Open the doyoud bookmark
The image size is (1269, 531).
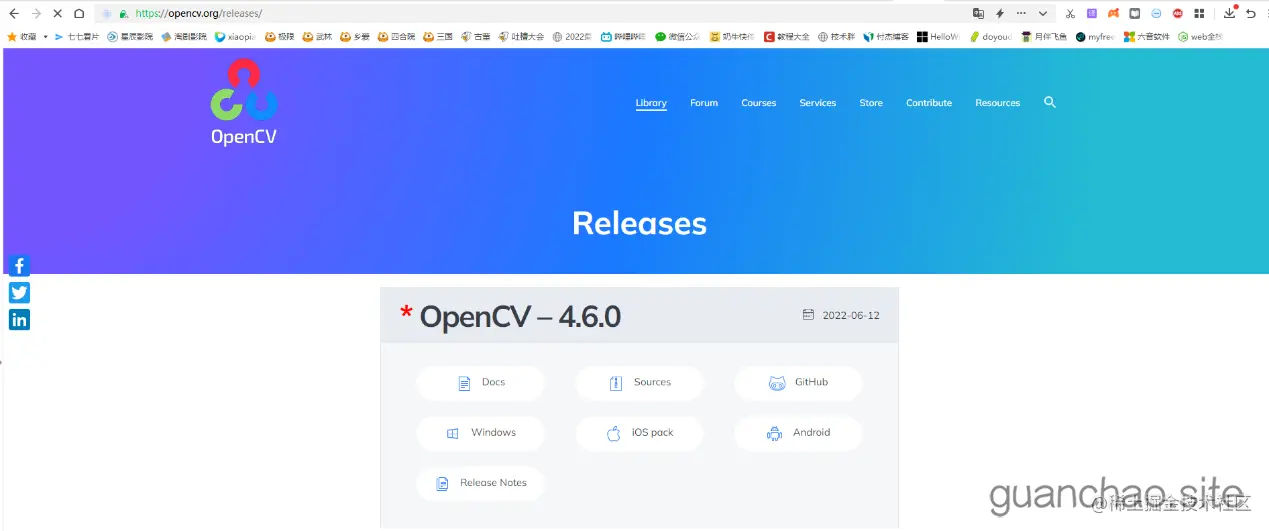990,36
